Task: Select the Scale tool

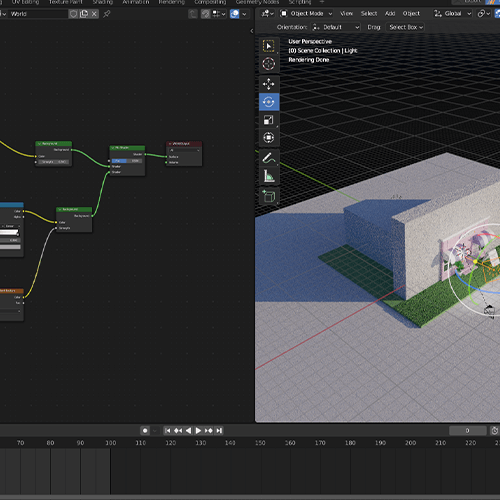Action: (269, 120)
